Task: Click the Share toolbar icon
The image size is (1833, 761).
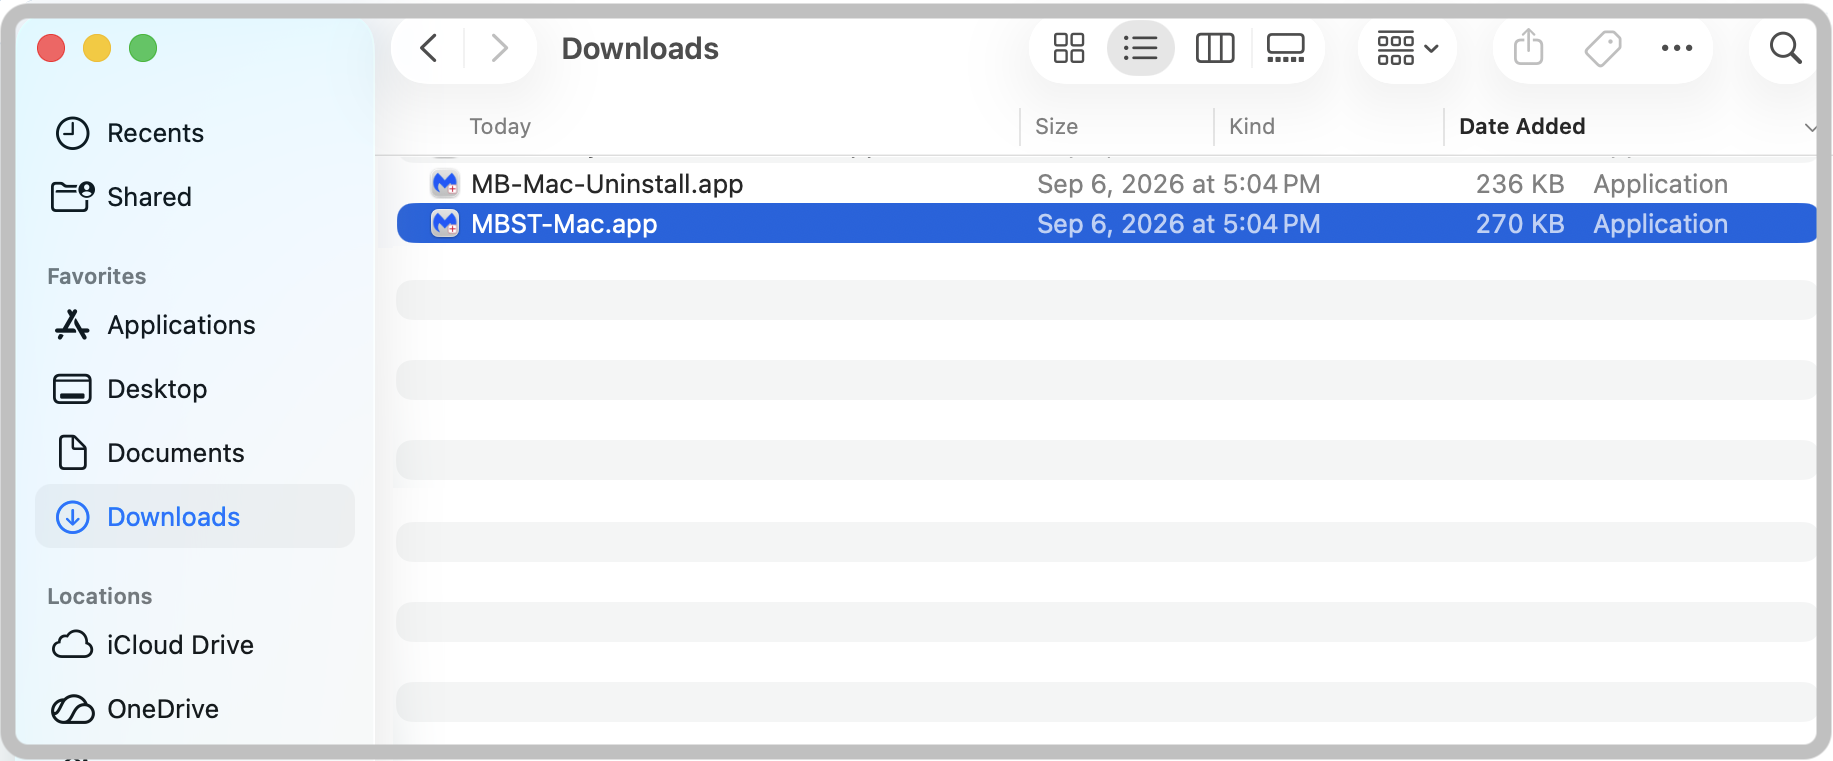Action: (x=1528, y=48)
